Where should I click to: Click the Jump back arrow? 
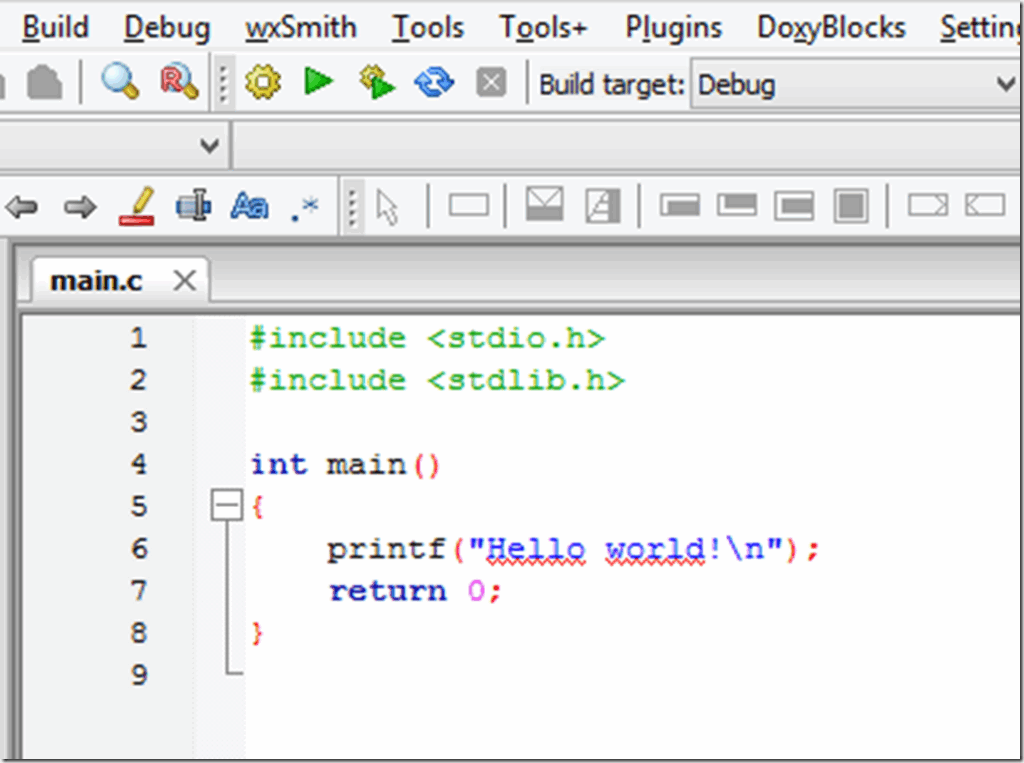pos(22,208)
